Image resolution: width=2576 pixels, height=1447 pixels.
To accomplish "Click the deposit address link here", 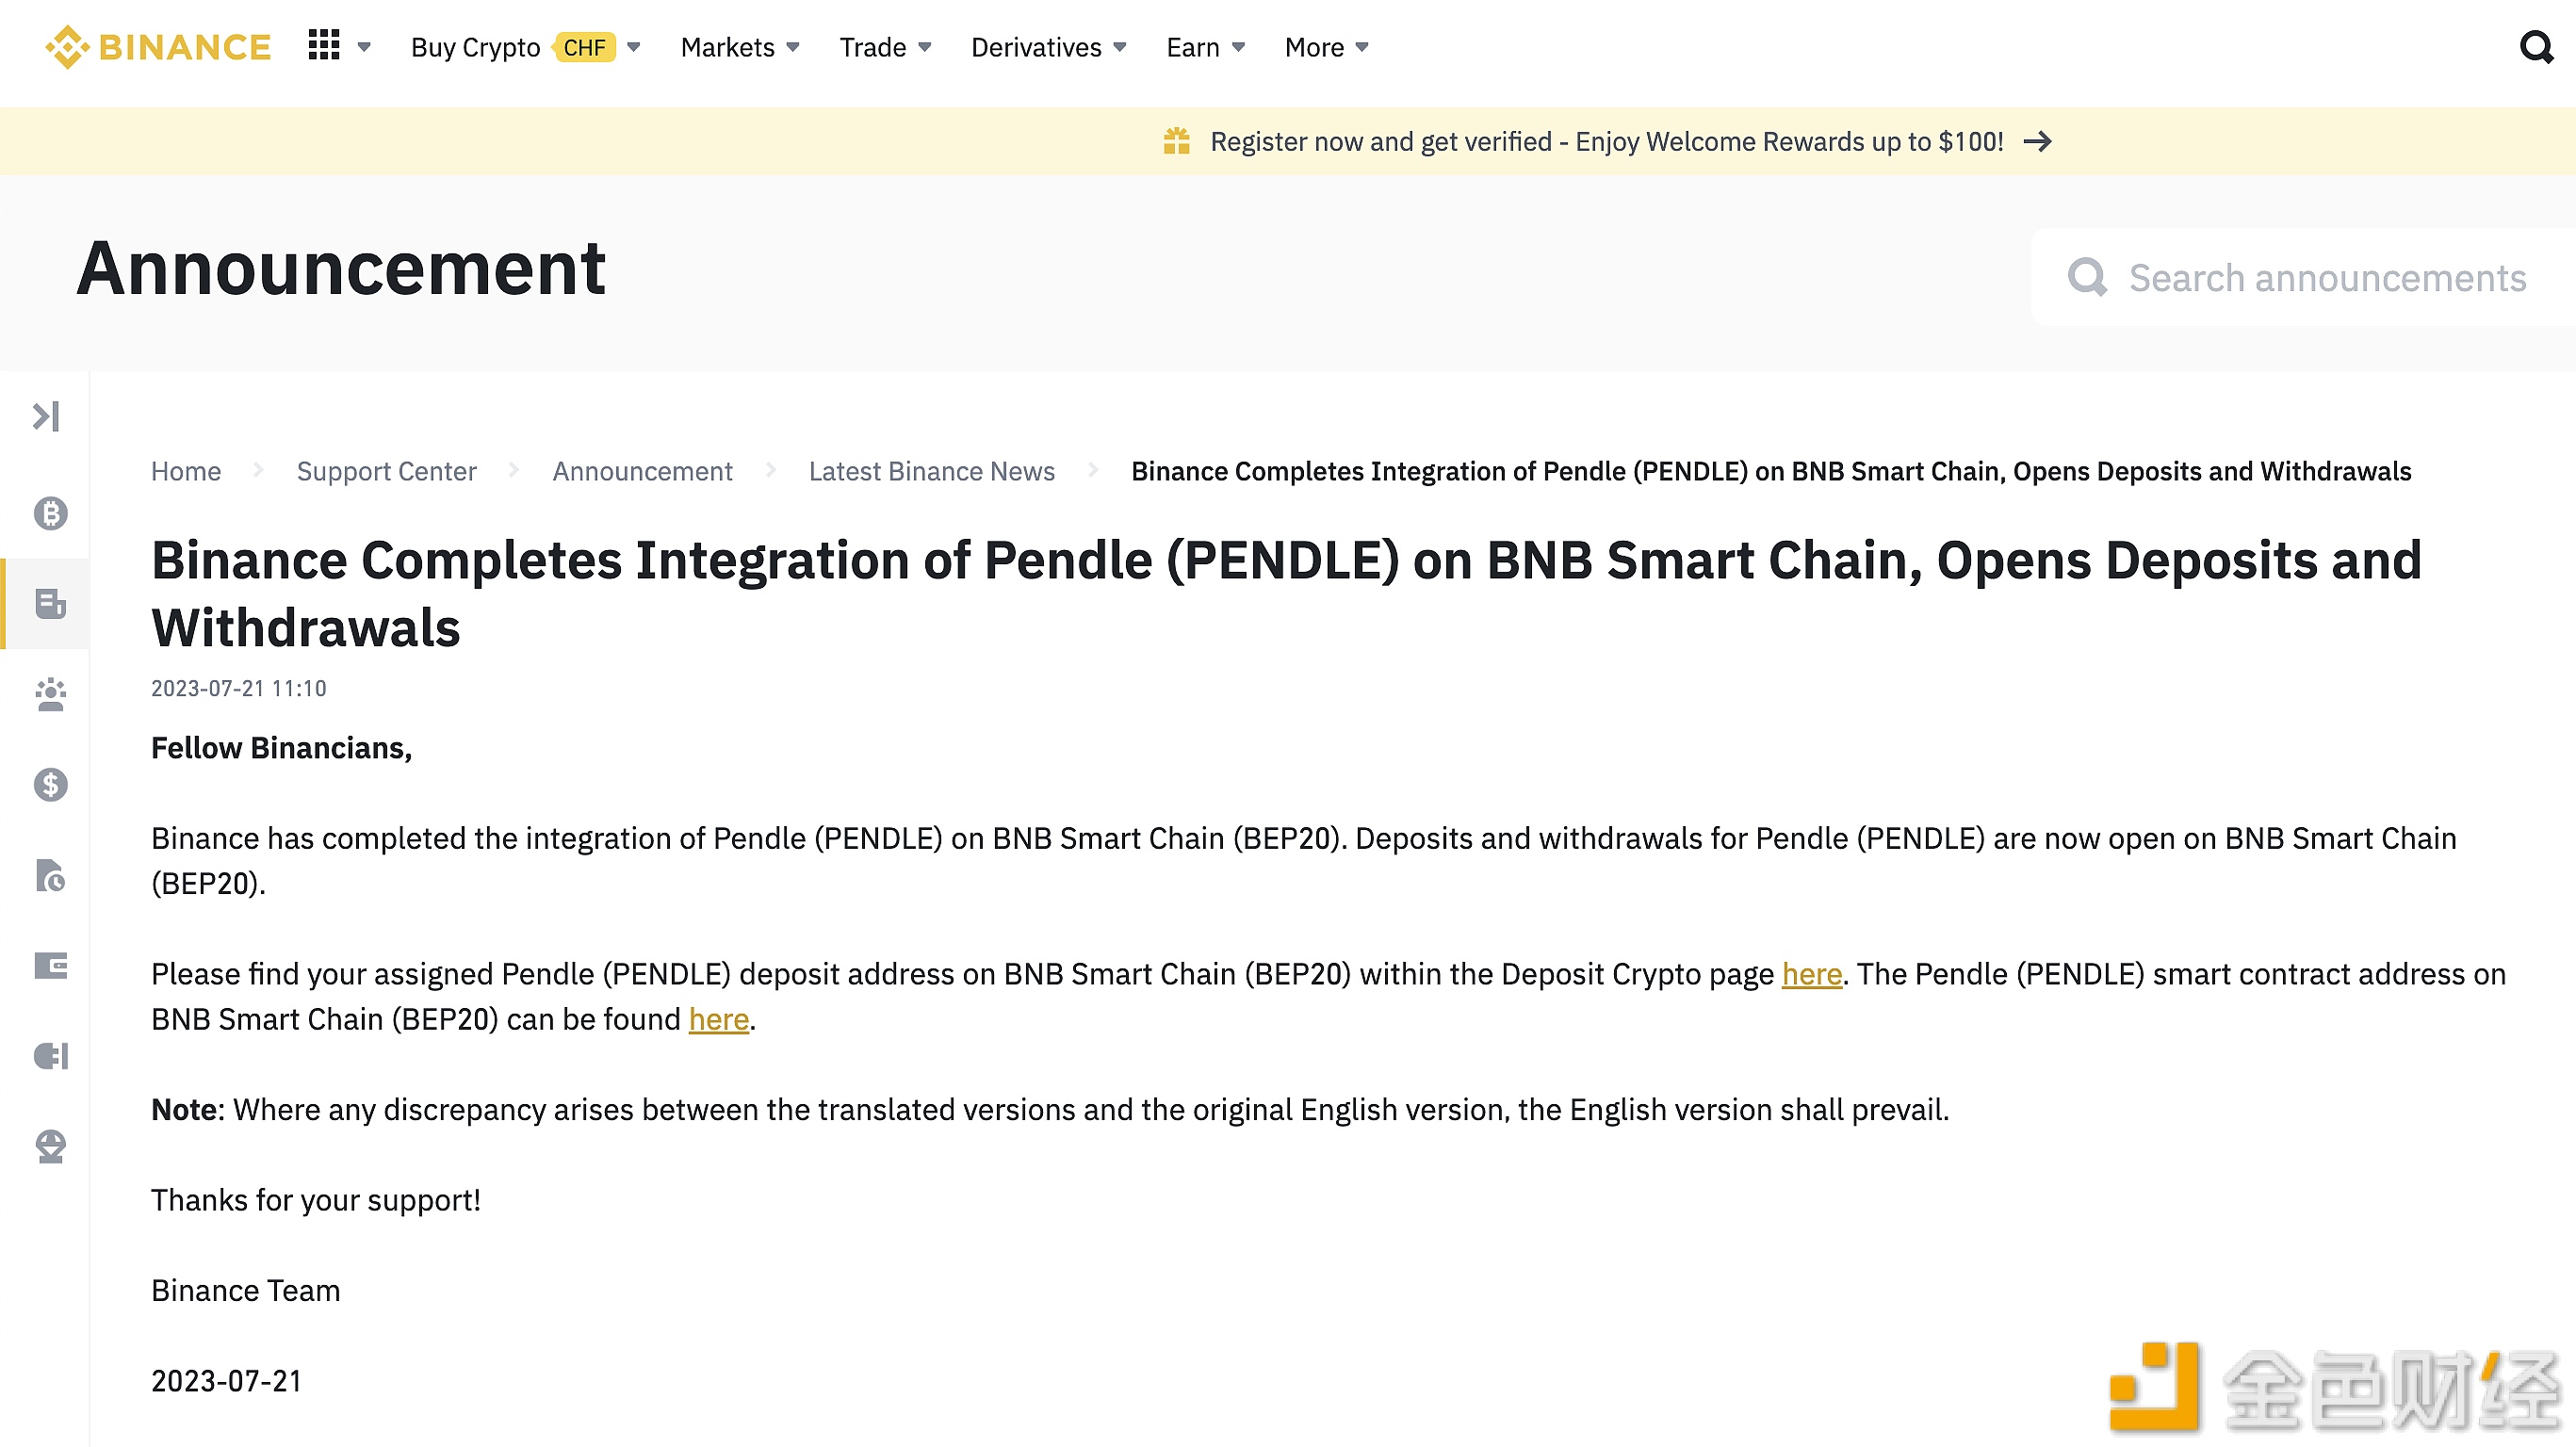I will (1812, 973).
